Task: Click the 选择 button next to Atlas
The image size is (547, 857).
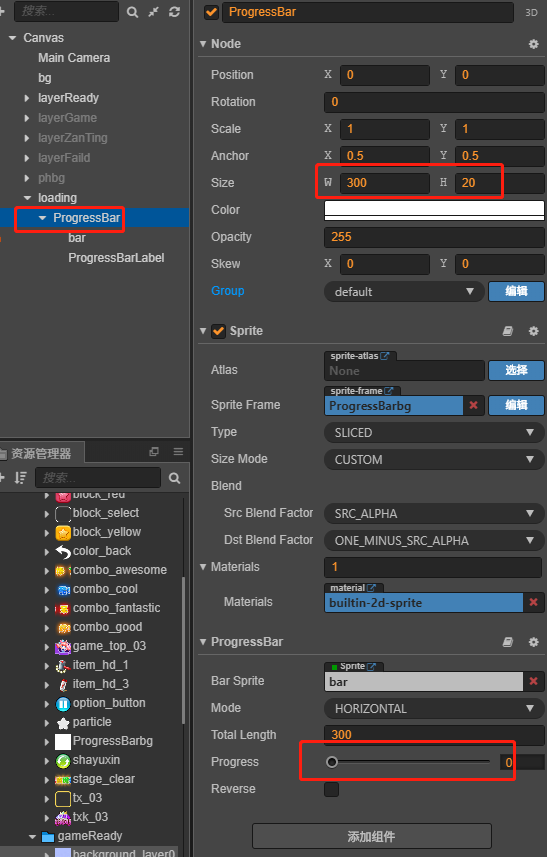Action: (x=516, y=370)
